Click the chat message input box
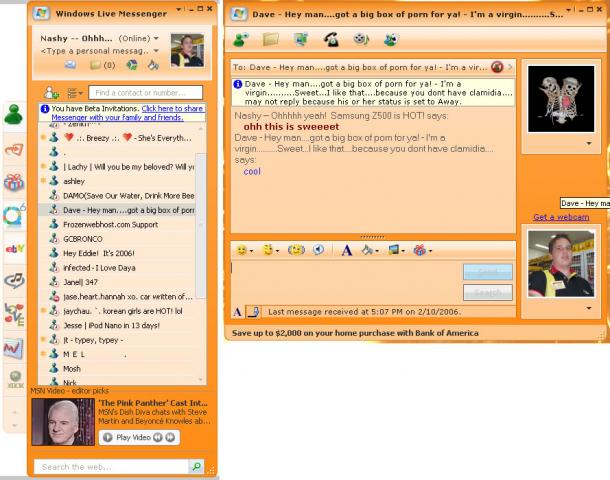 (345, 281)
